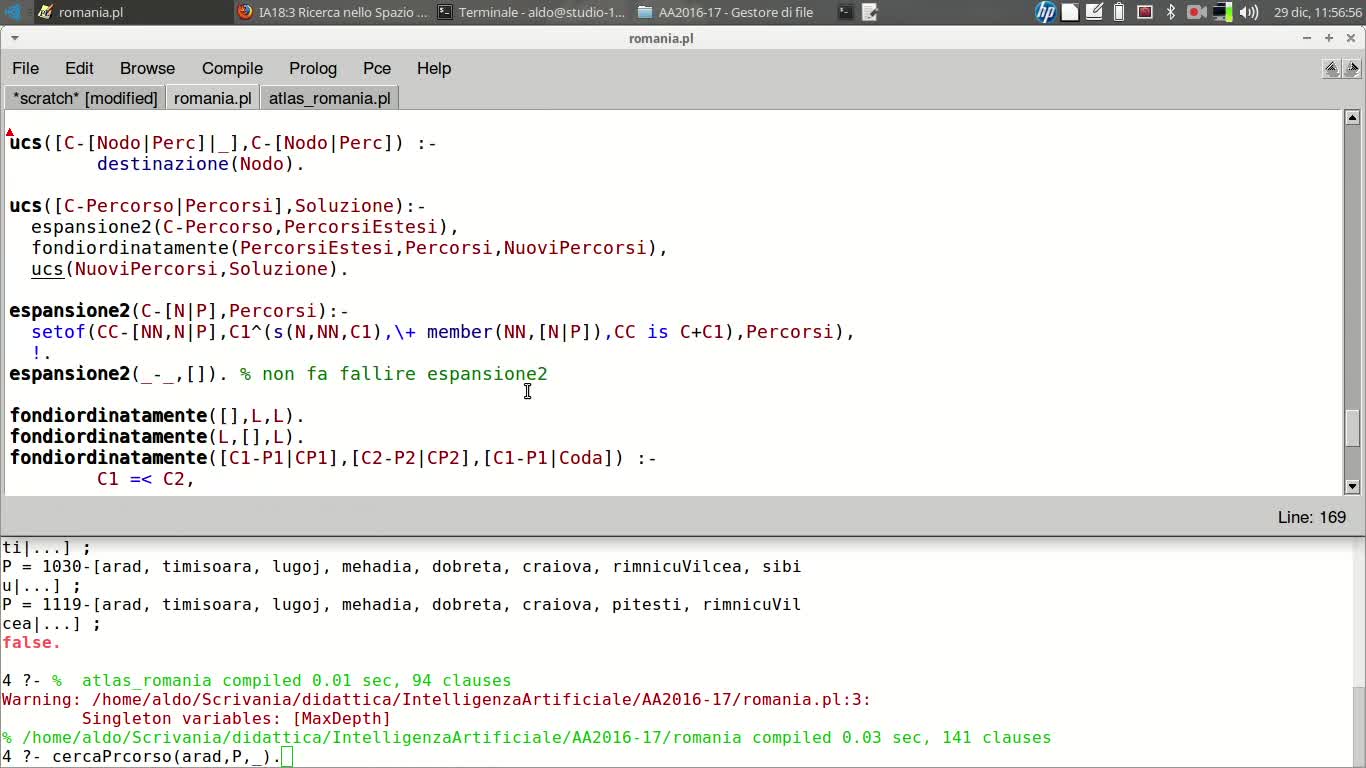The image size is (1366, 768).
Task: Switch to the romania.pl editor tab
Action: 212,98
